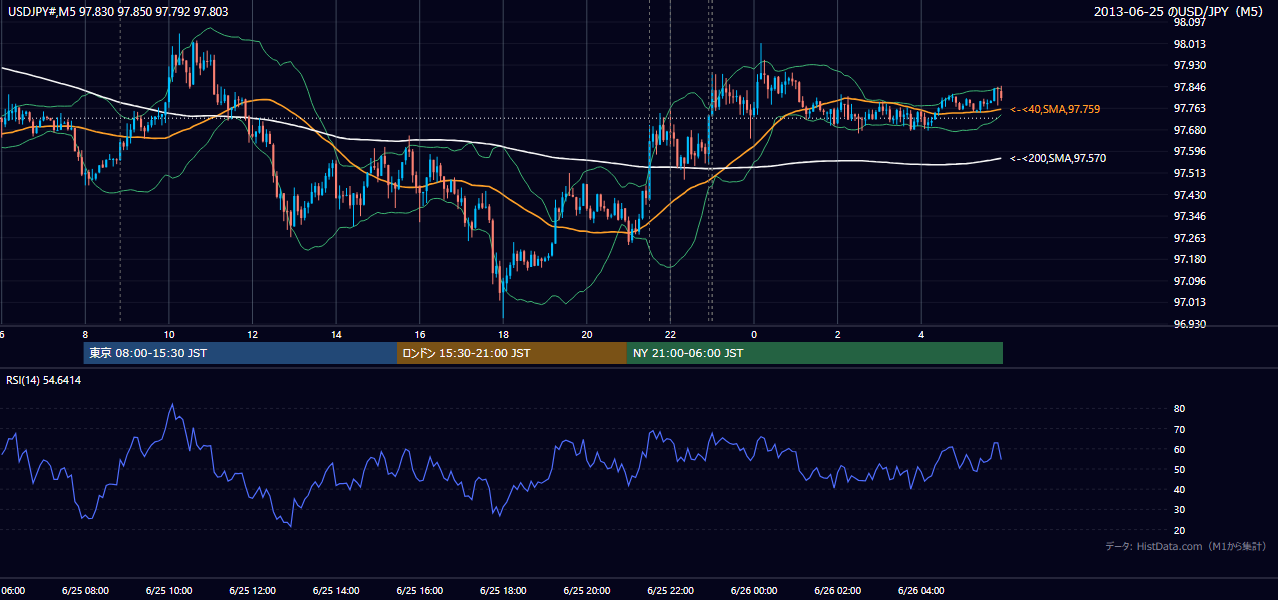Click the 6/25 12:00 time axis label
The image size is (1278, 600).
252,591
